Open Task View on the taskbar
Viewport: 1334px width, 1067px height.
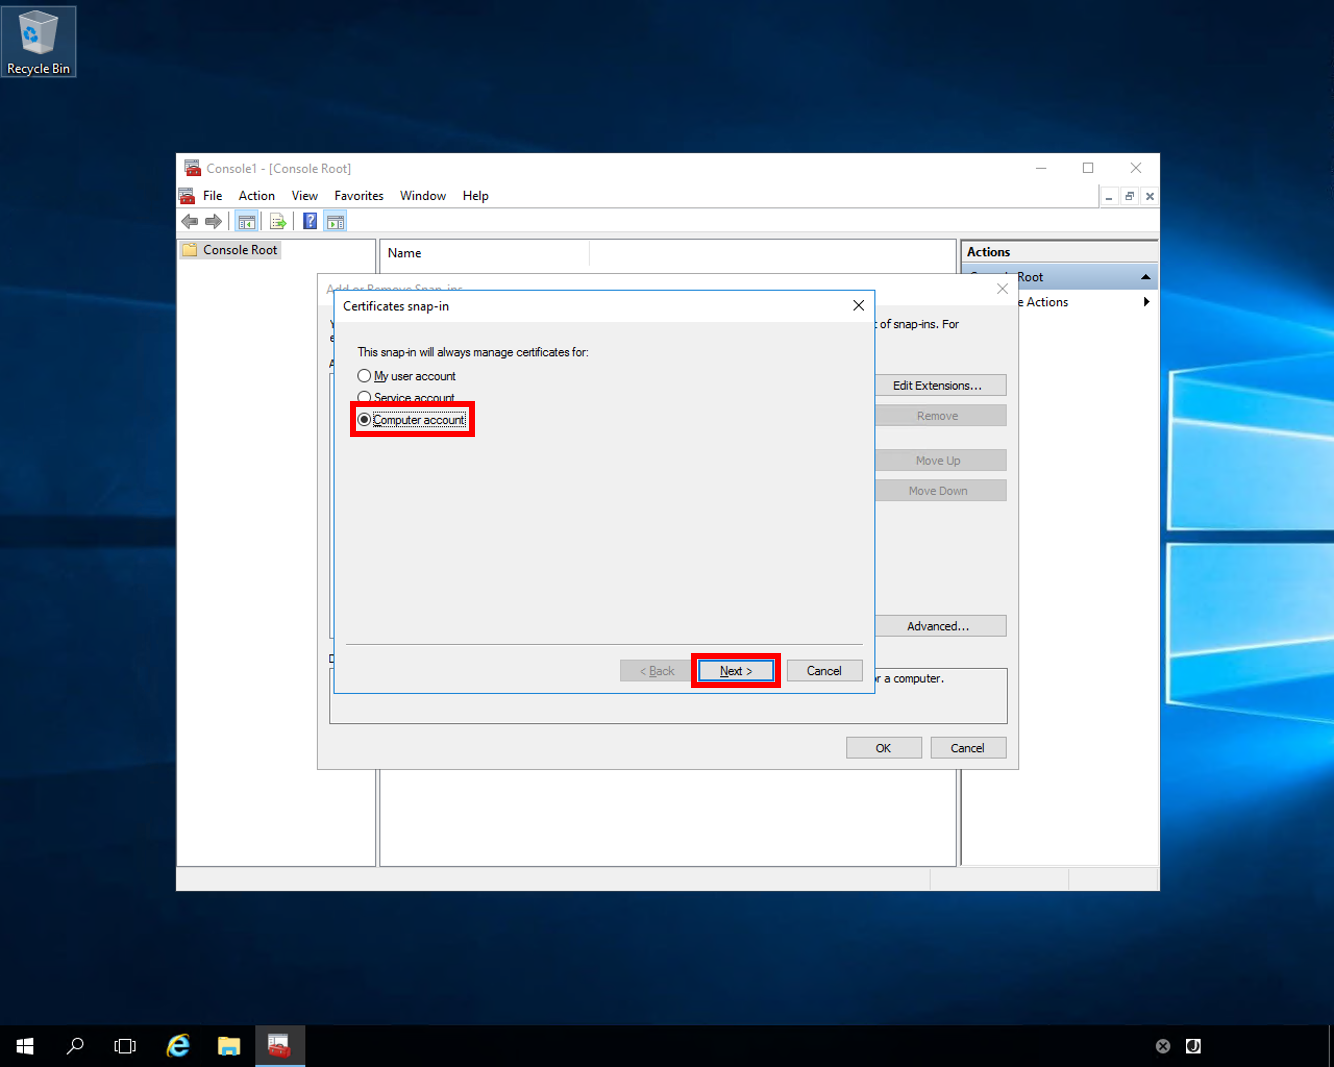(125, 1046)
